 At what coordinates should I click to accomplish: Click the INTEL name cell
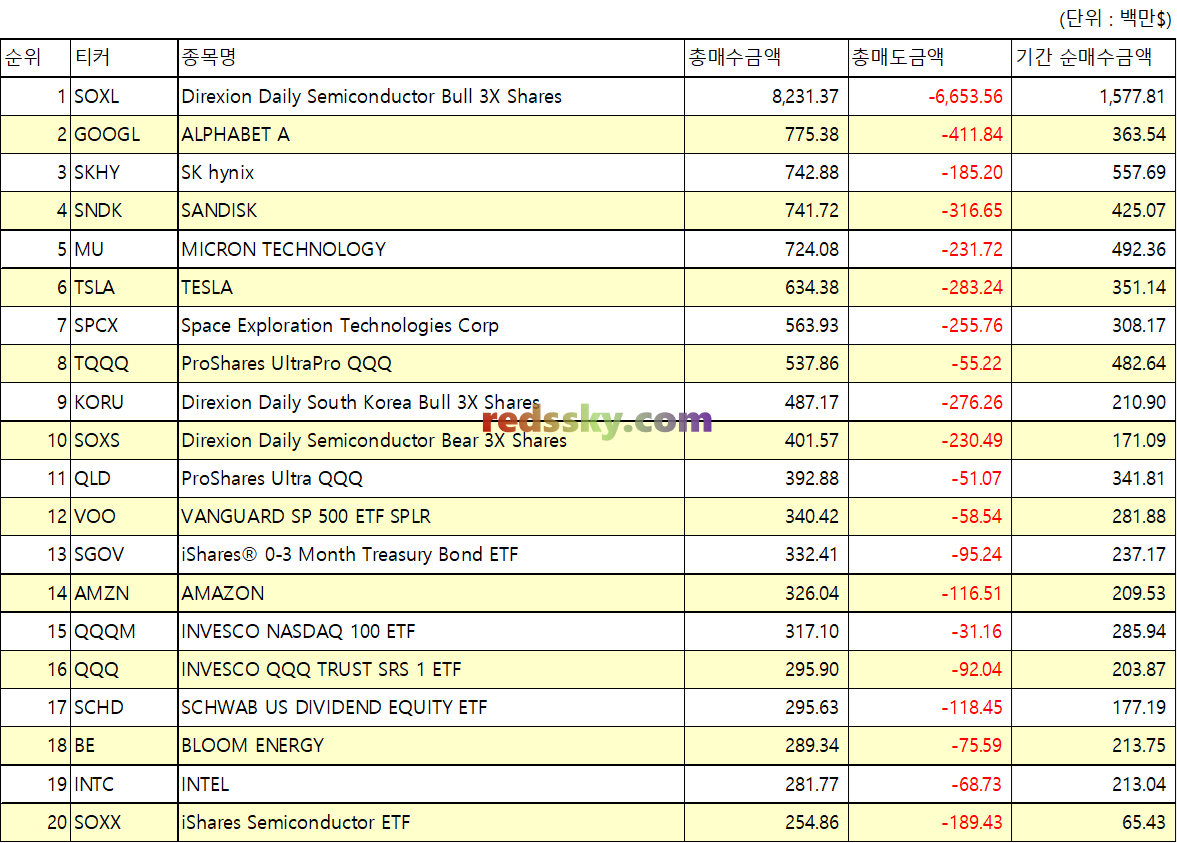[431, 784]
